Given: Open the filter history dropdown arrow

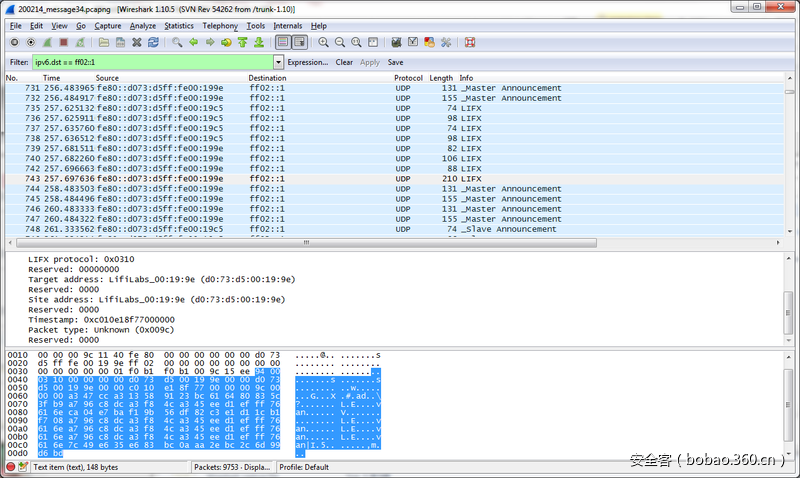Looking at the screenshot, I should 279,62.
